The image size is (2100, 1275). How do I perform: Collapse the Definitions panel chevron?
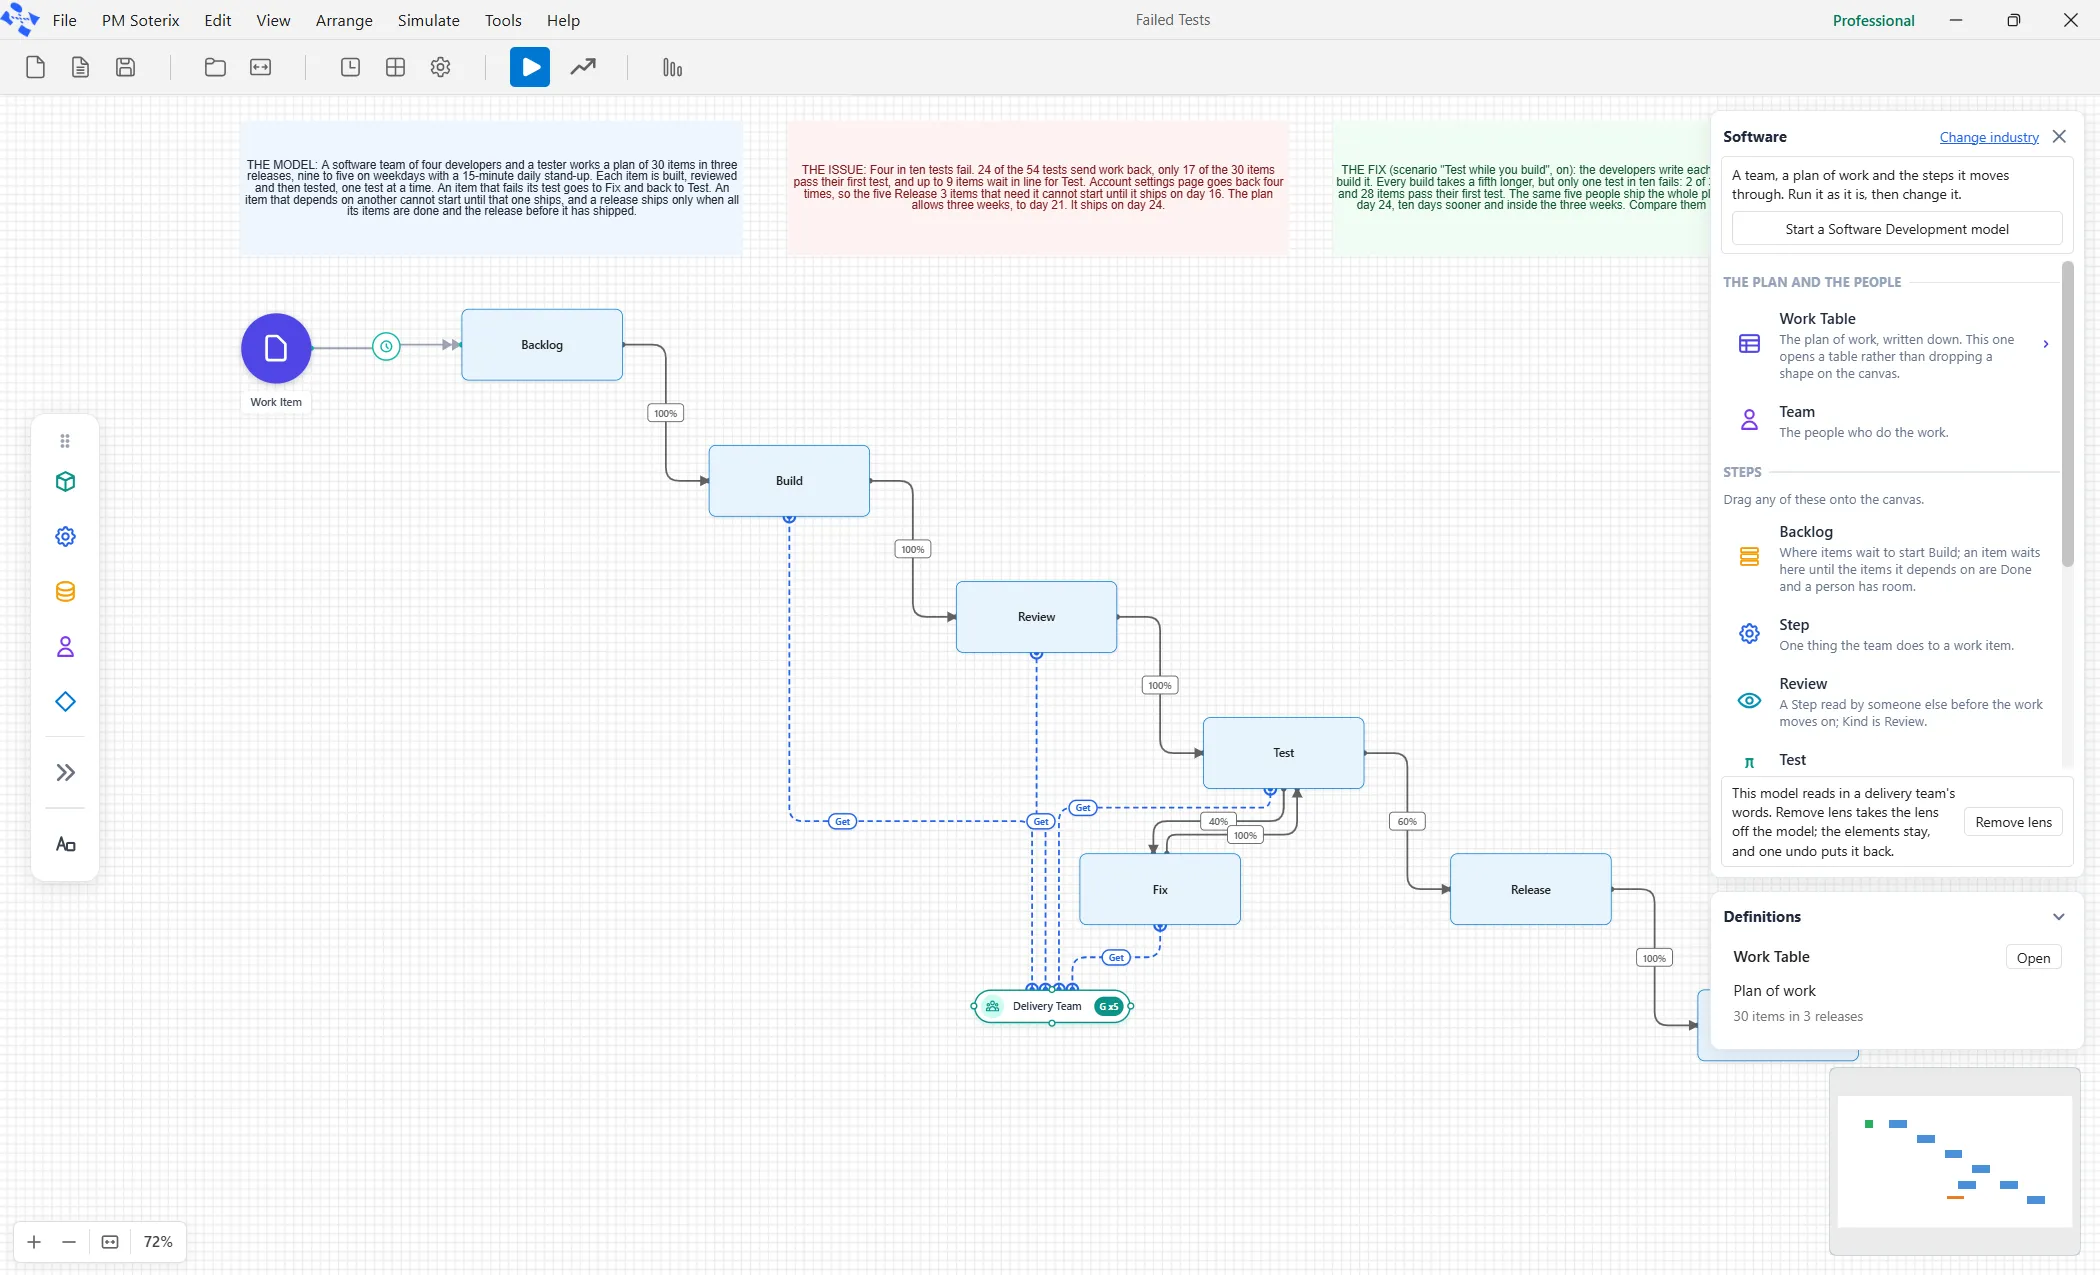[x=2058, y=917]
